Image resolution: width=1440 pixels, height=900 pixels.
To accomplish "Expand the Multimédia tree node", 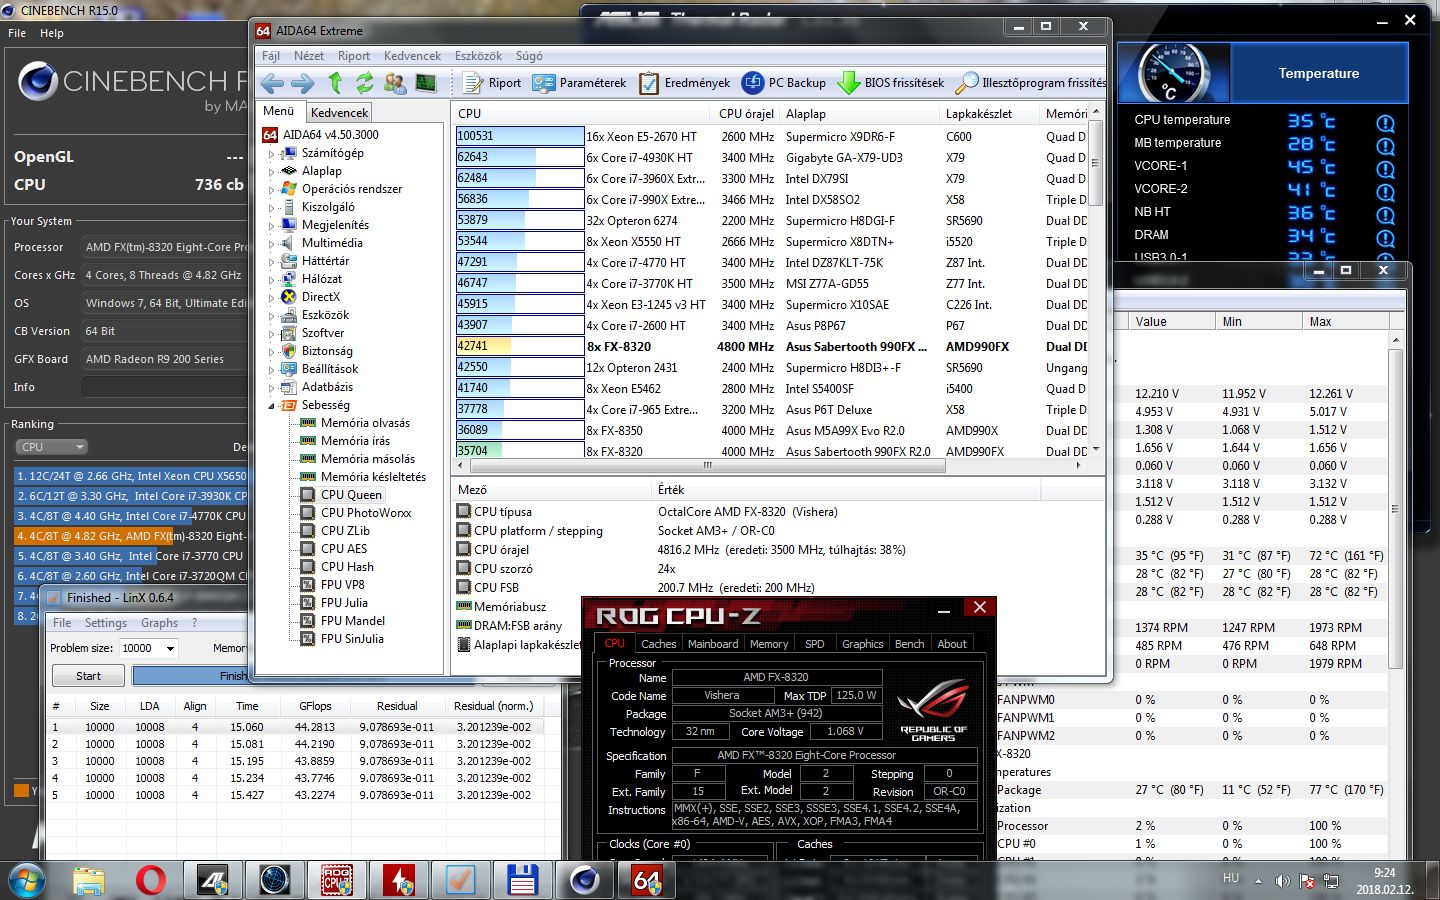I will [x=270, y=244].
